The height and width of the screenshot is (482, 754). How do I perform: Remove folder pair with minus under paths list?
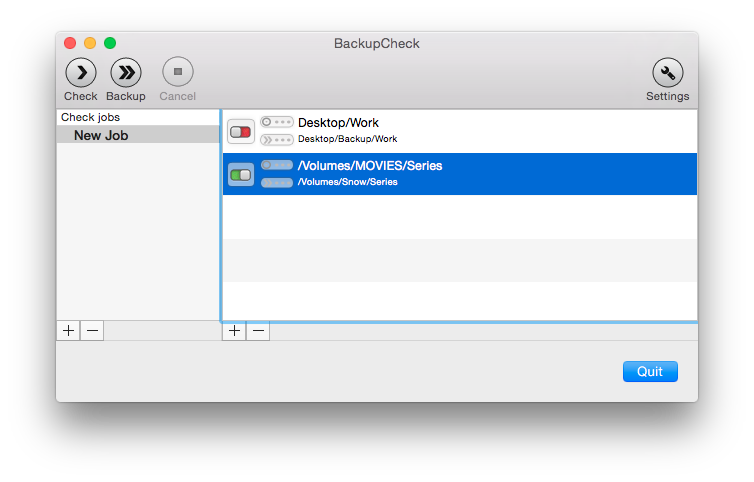(x=258, y=331)
